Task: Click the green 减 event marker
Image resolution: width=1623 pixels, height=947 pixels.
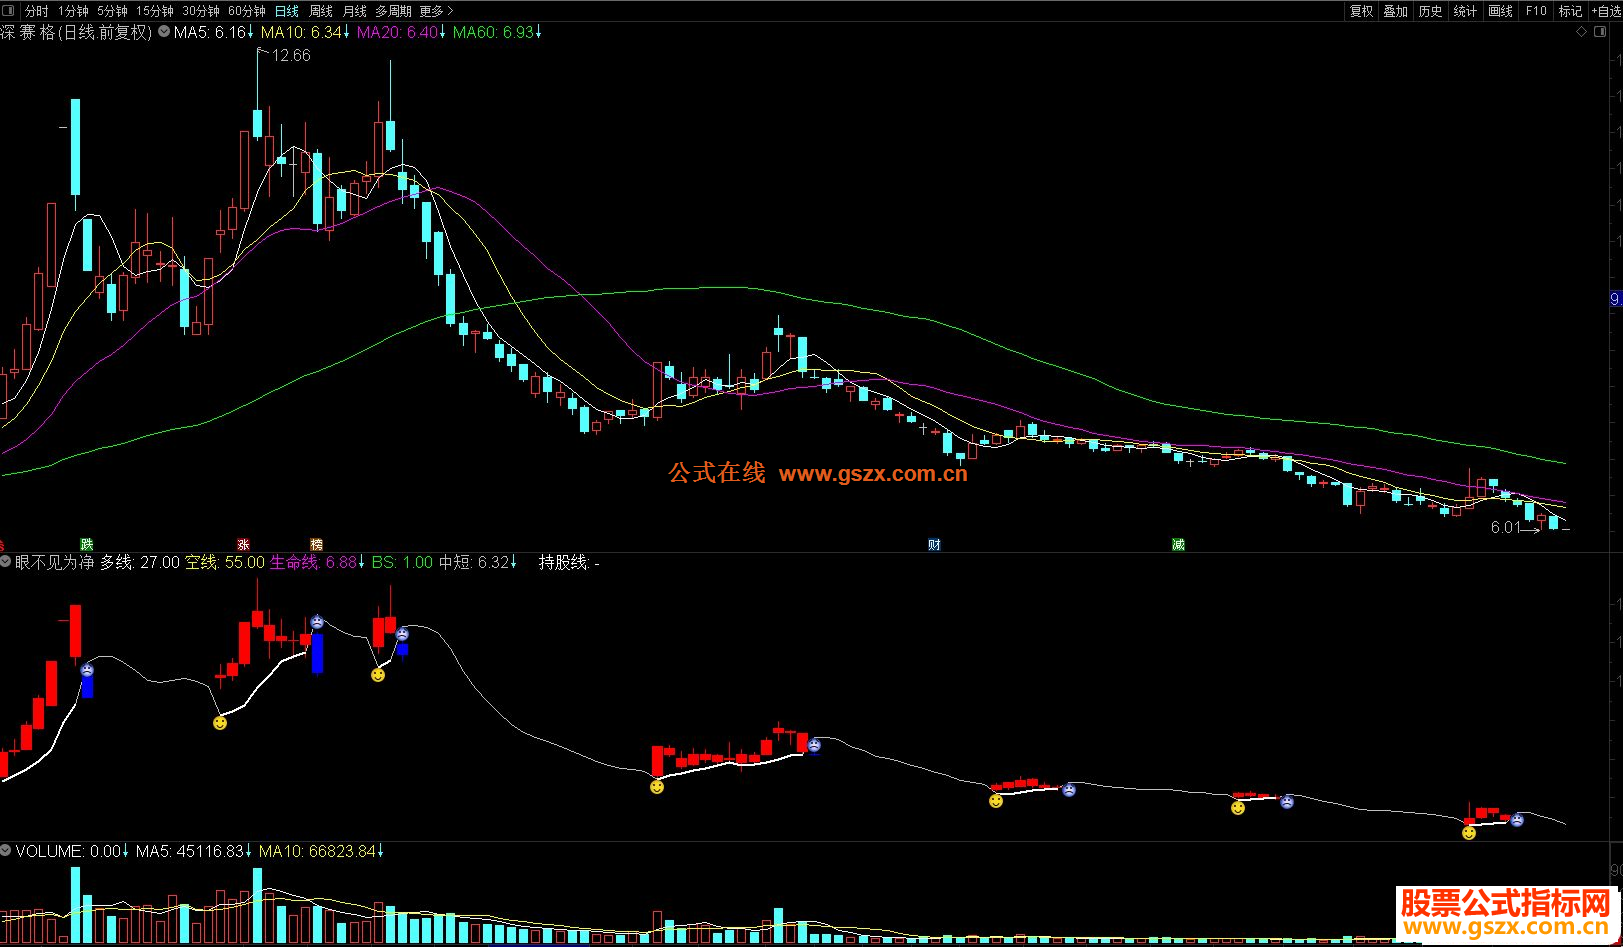Action: tap(1178, 545)
